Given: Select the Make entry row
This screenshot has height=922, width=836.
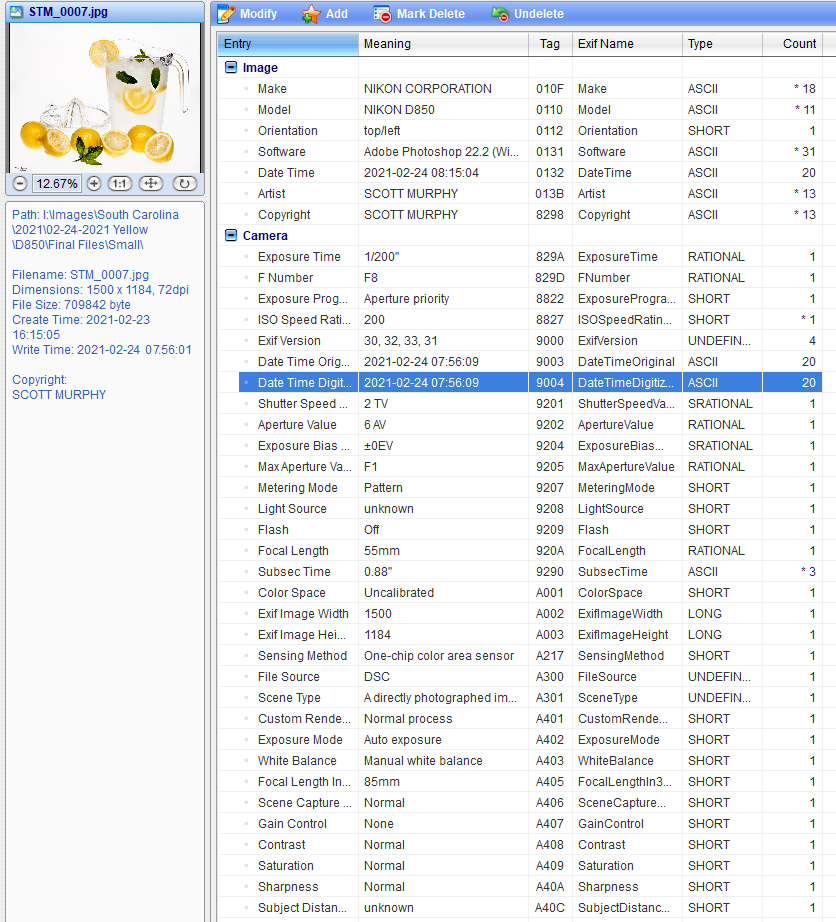Looking at the screenshot, I should (x=272, y=89).
